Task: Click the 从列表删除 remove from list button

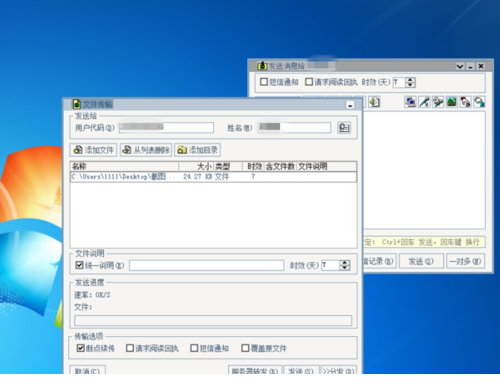Action: click(x=146, y=150)
